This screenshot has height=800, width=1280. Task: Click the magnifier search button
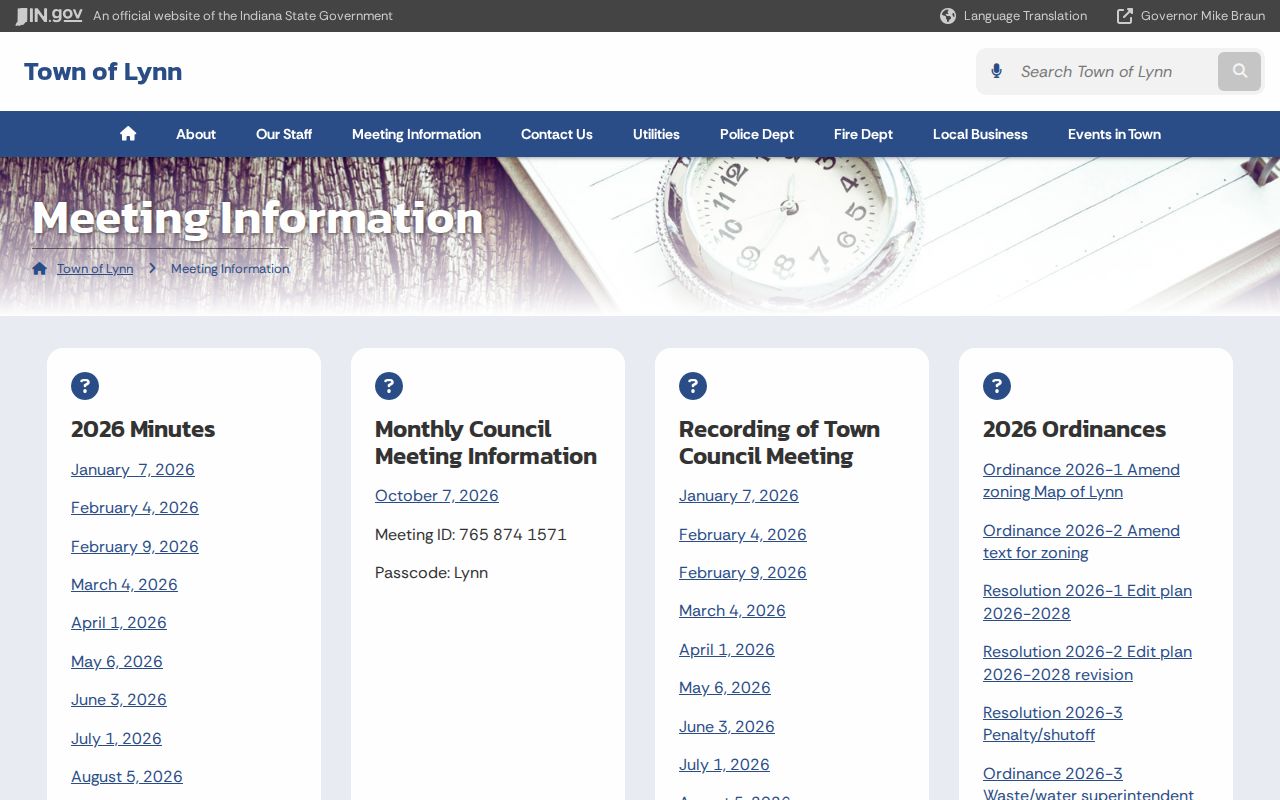click(1240, 71)
